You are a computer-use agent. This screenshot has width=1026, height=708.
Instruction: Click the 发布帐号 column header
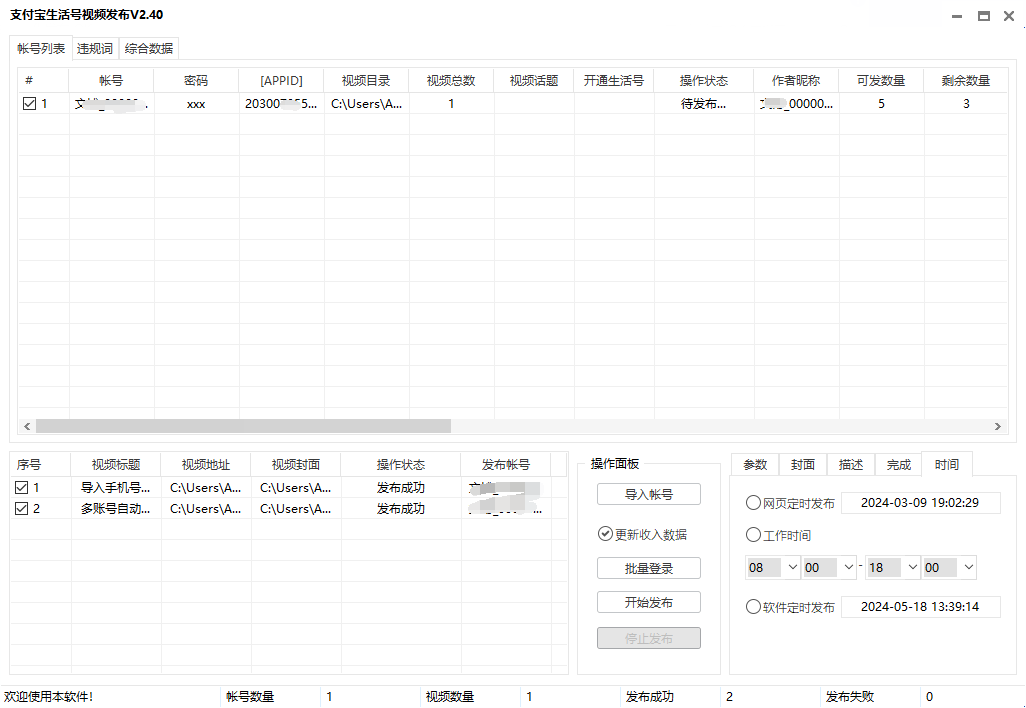[x=506, y=465]
